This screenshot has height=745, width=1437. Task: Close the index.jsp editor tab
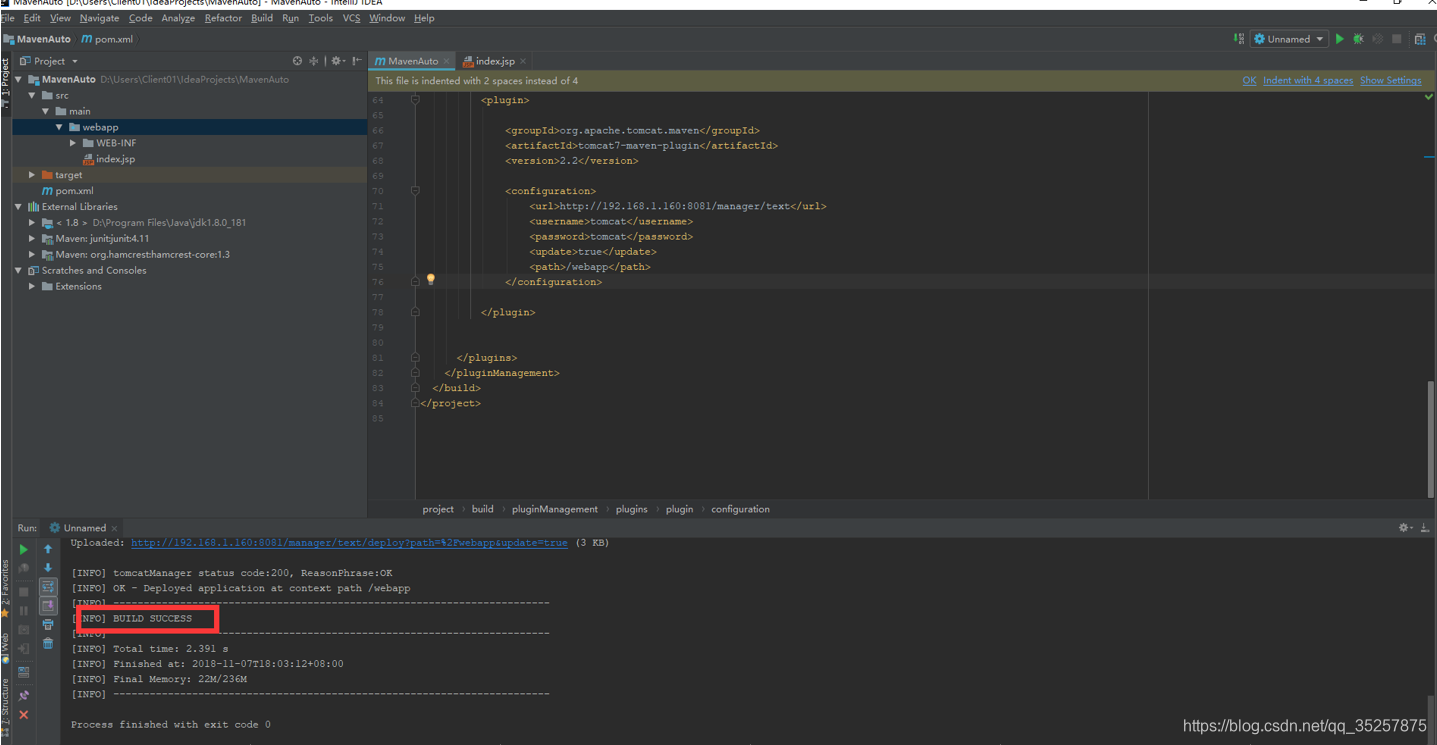(x=523, y=61)
